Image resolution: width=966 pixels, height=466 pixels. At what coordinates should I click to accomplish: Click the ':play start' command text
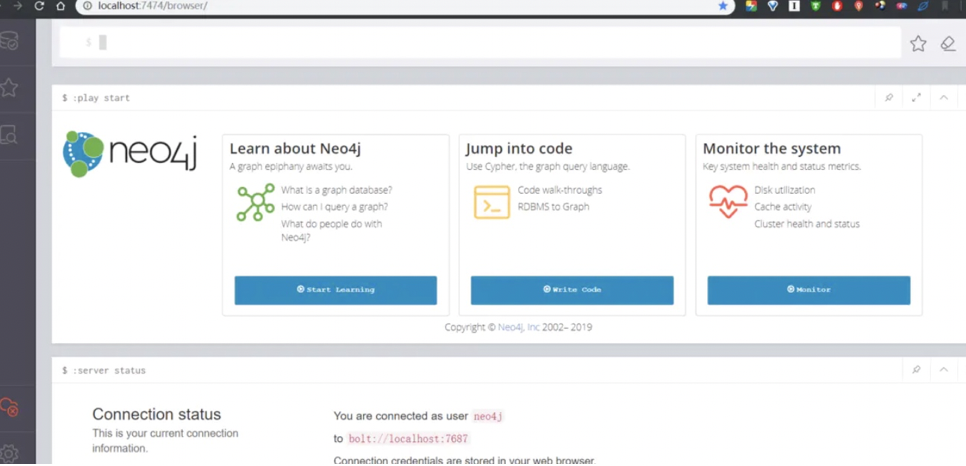click(x=101, y=98)
